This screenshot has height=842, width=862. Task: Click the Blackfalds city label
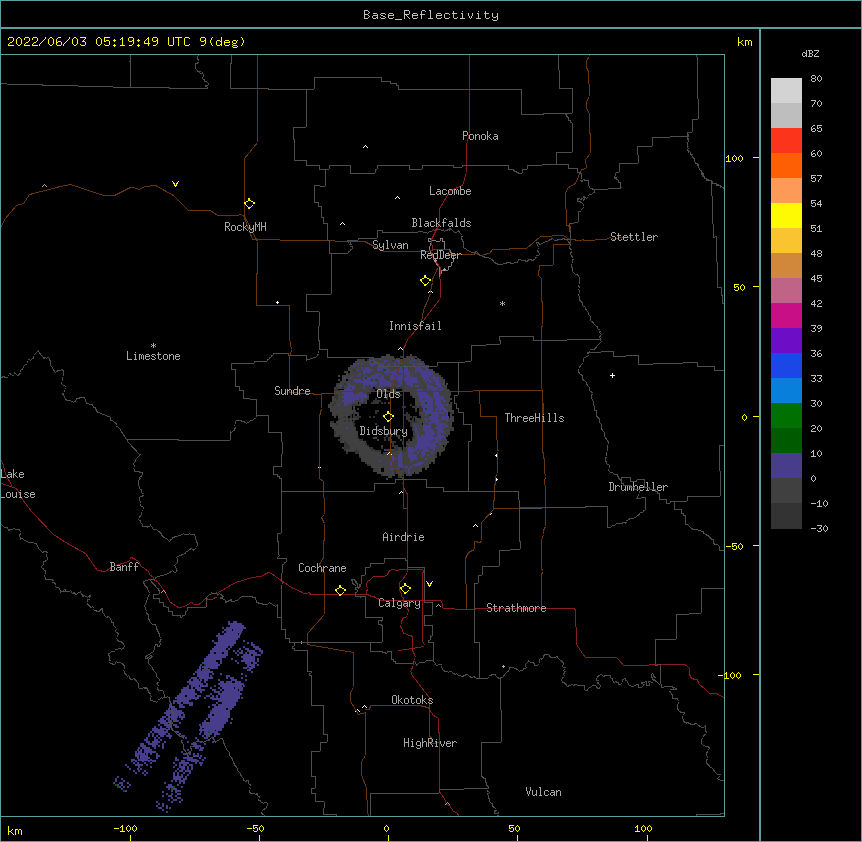click(441, 223)
